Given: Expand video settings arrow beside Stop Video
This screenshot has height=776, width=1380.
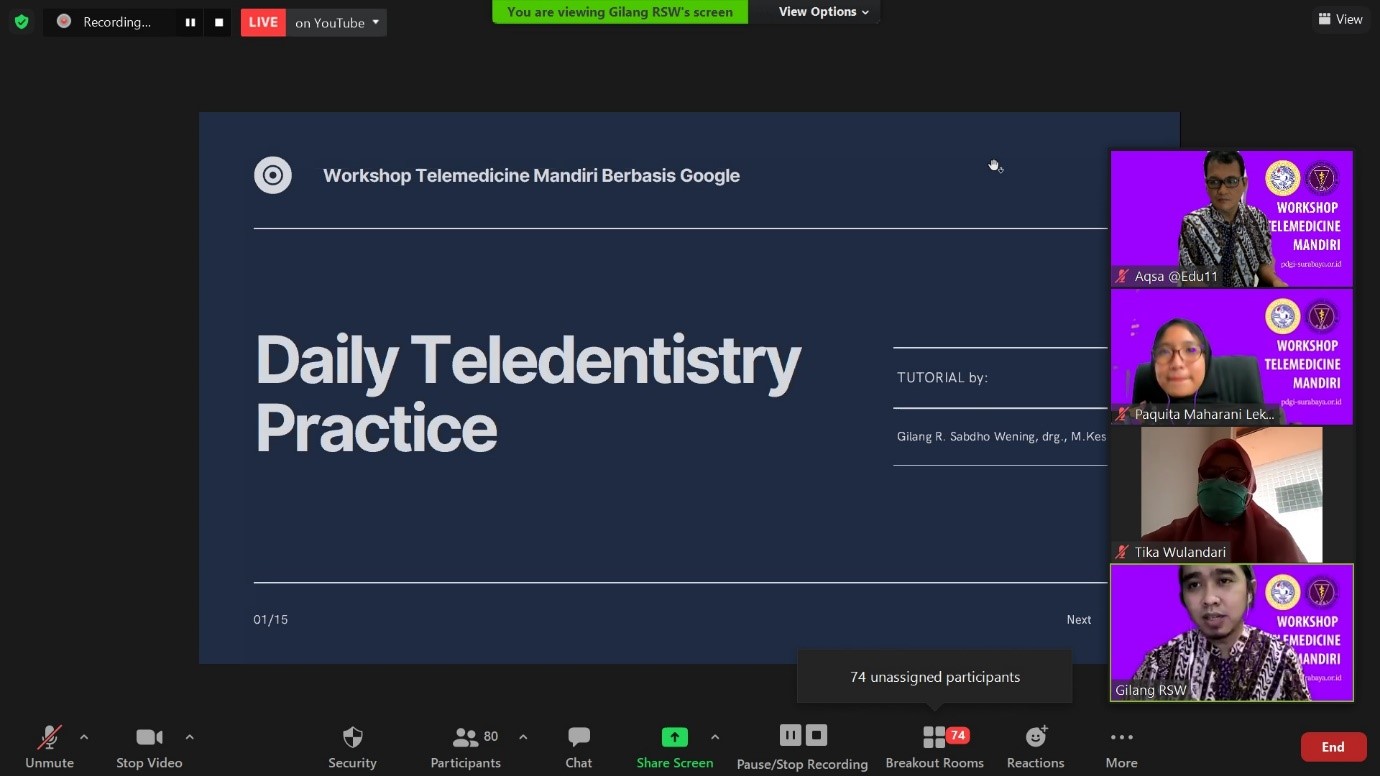Looking at the screenshot, I should pos(189,737).
